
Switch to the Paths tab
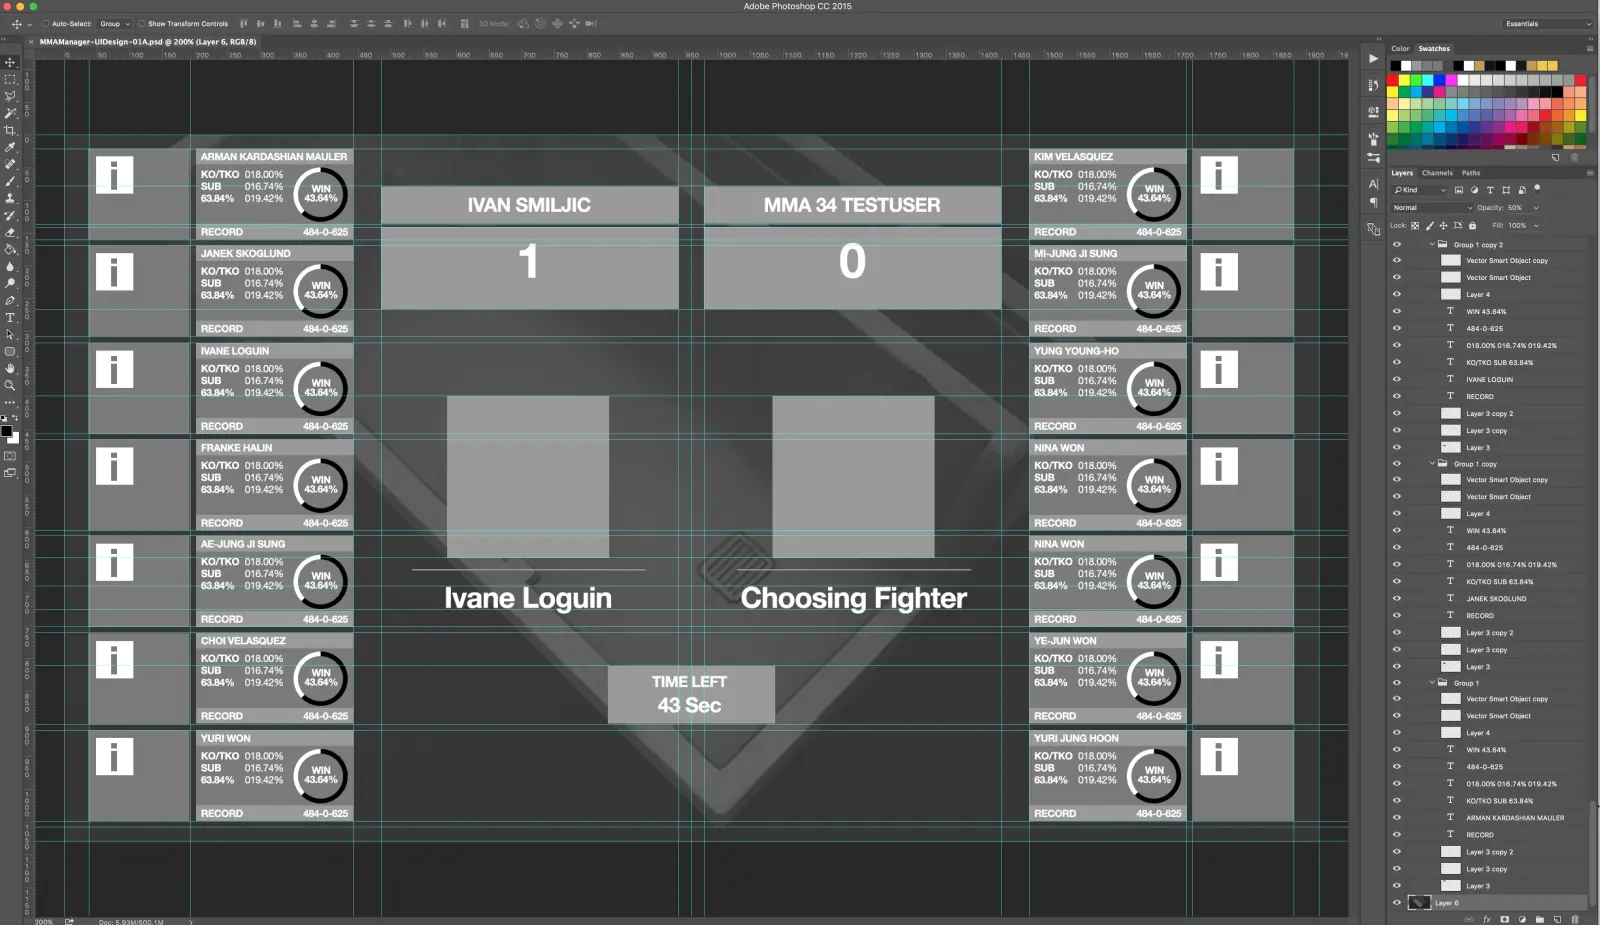pyautogui.click(x=1471, y=173)
